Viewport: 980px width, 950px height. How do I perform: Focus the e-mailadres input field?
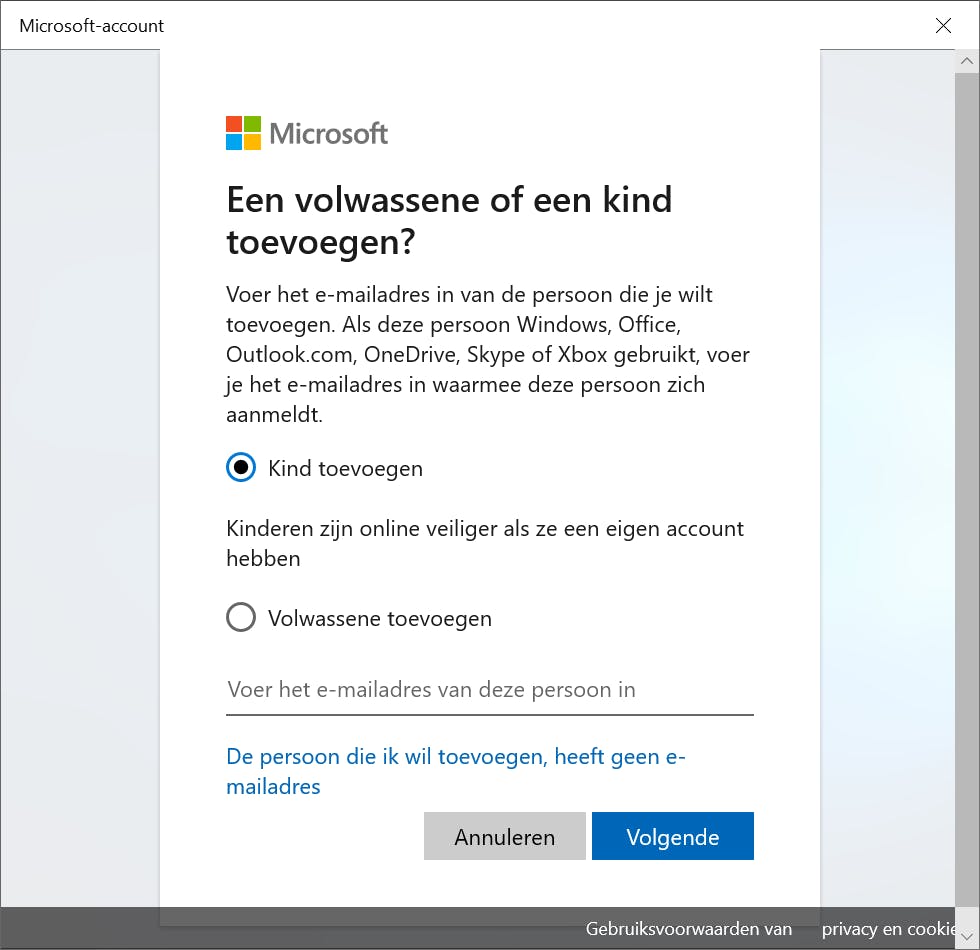[x=489, y=690]
